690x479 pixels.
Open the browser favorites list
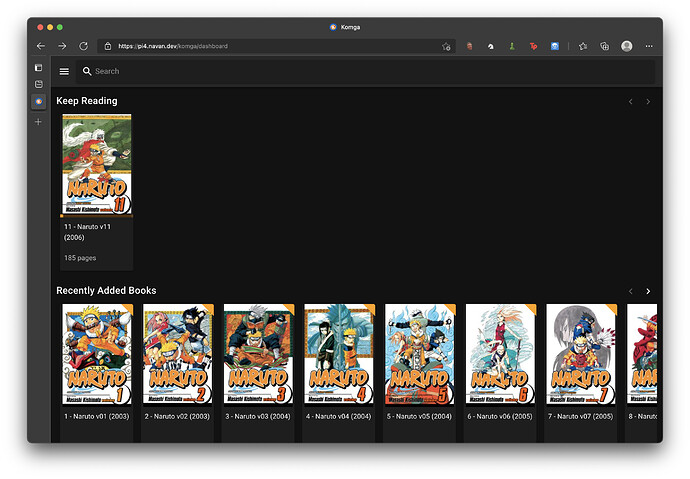pos(583,46)
